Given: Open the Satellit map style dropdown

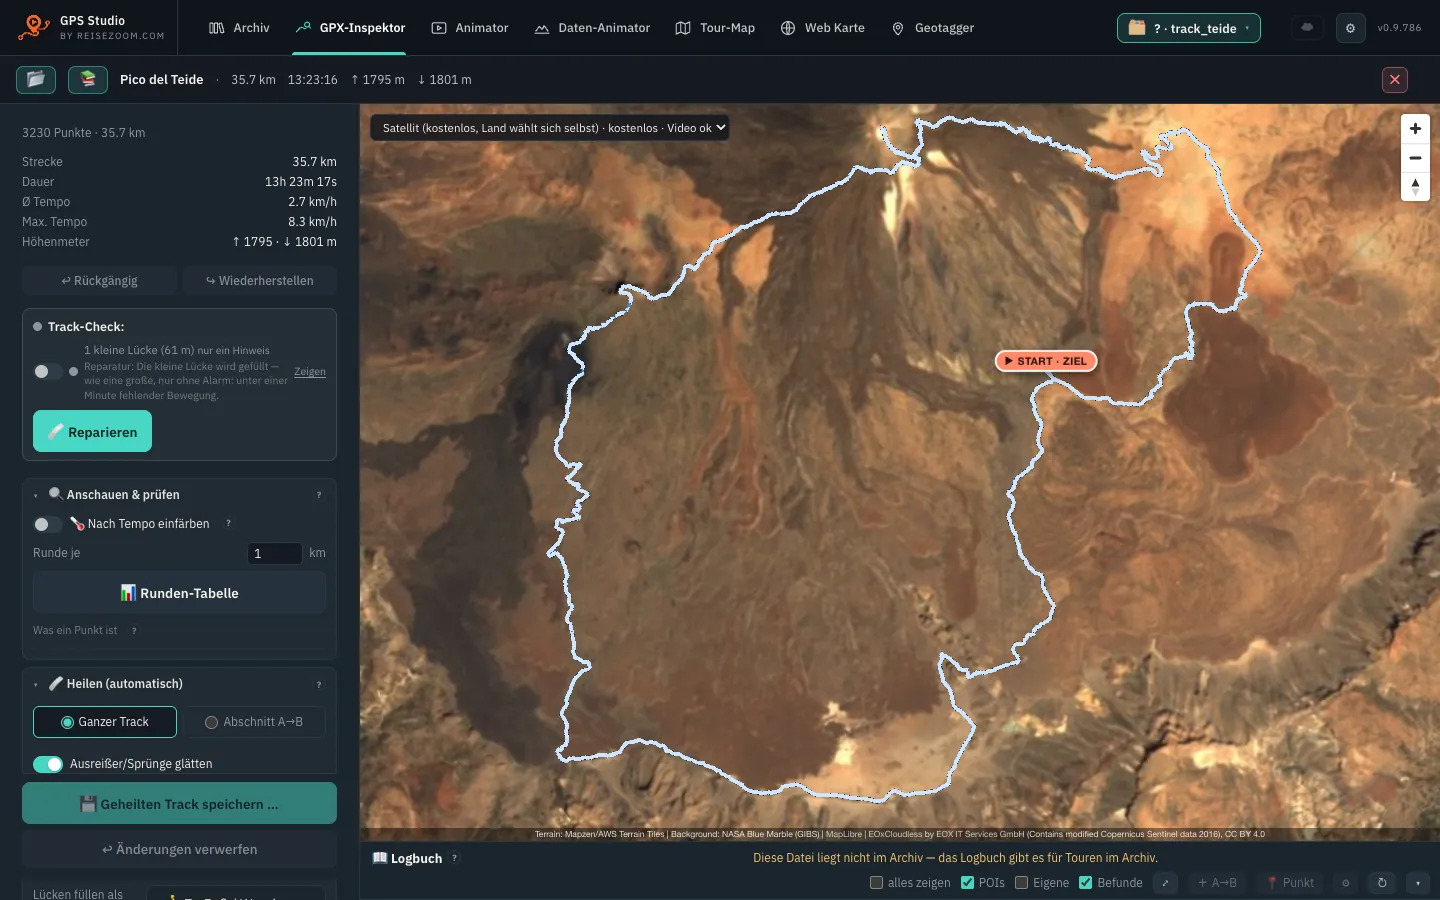Looking at the screenshot, I should (x=550, y=128).
